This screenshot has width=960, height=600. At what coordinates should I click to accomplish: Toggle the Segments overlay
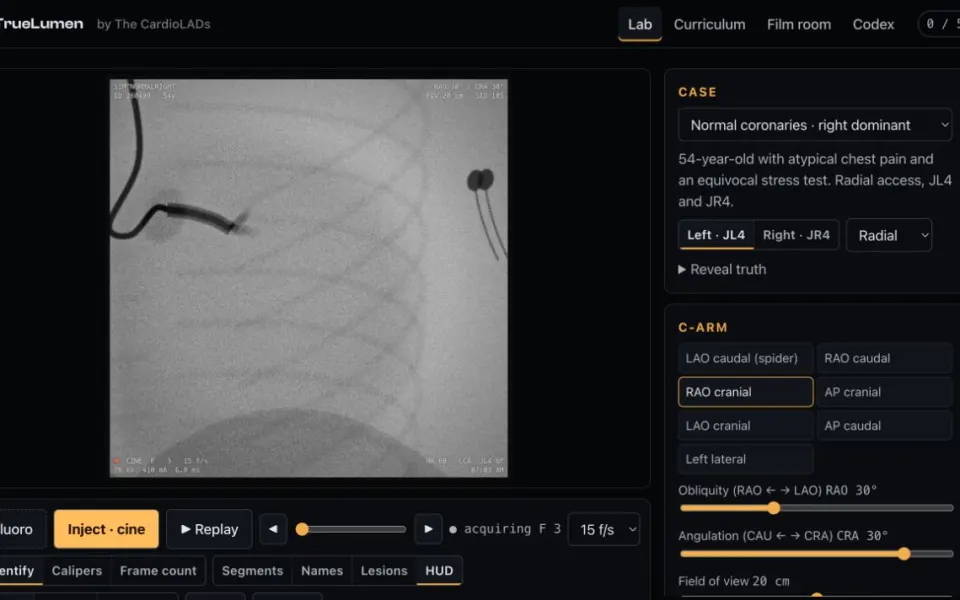click(x=252, y=571)
